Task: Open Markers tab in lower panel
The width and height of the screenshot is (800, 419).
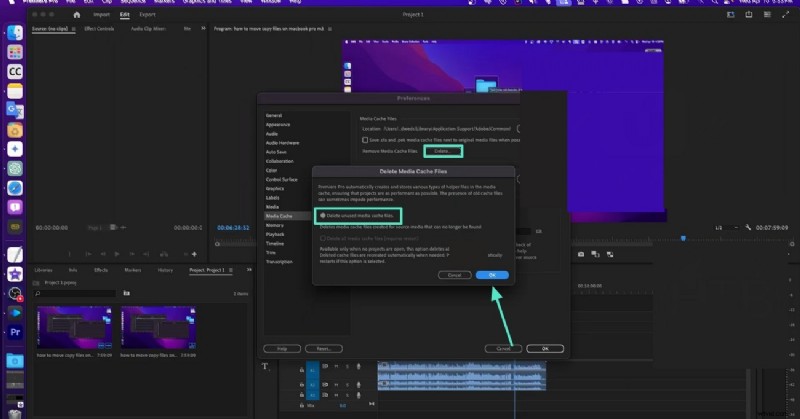Action: 133,270
